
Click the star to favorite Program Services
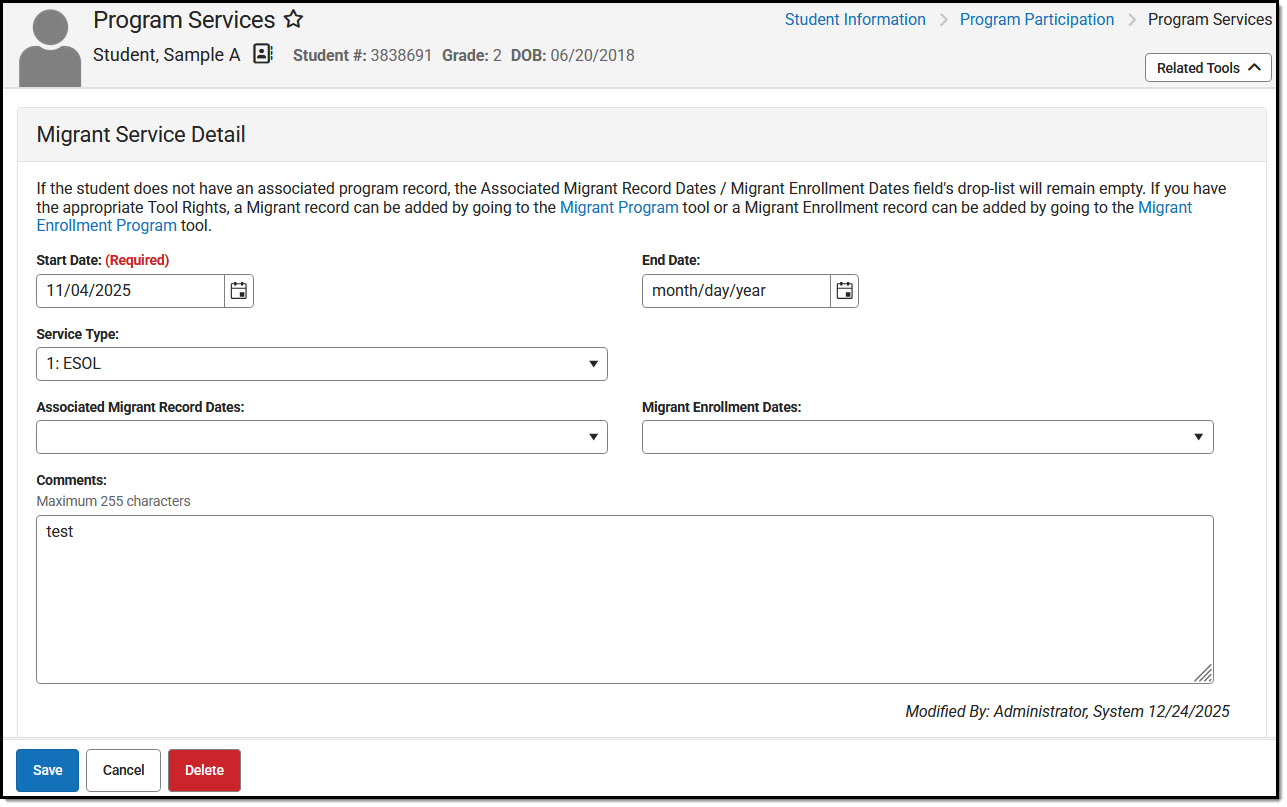tap(292, 18)
